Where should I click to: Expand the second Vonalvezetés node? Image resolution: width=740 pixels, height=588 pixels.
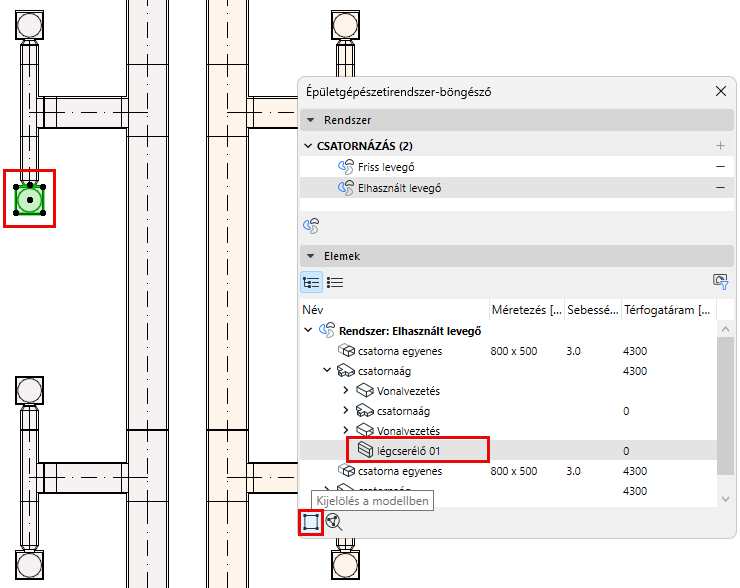click(345, 430)
